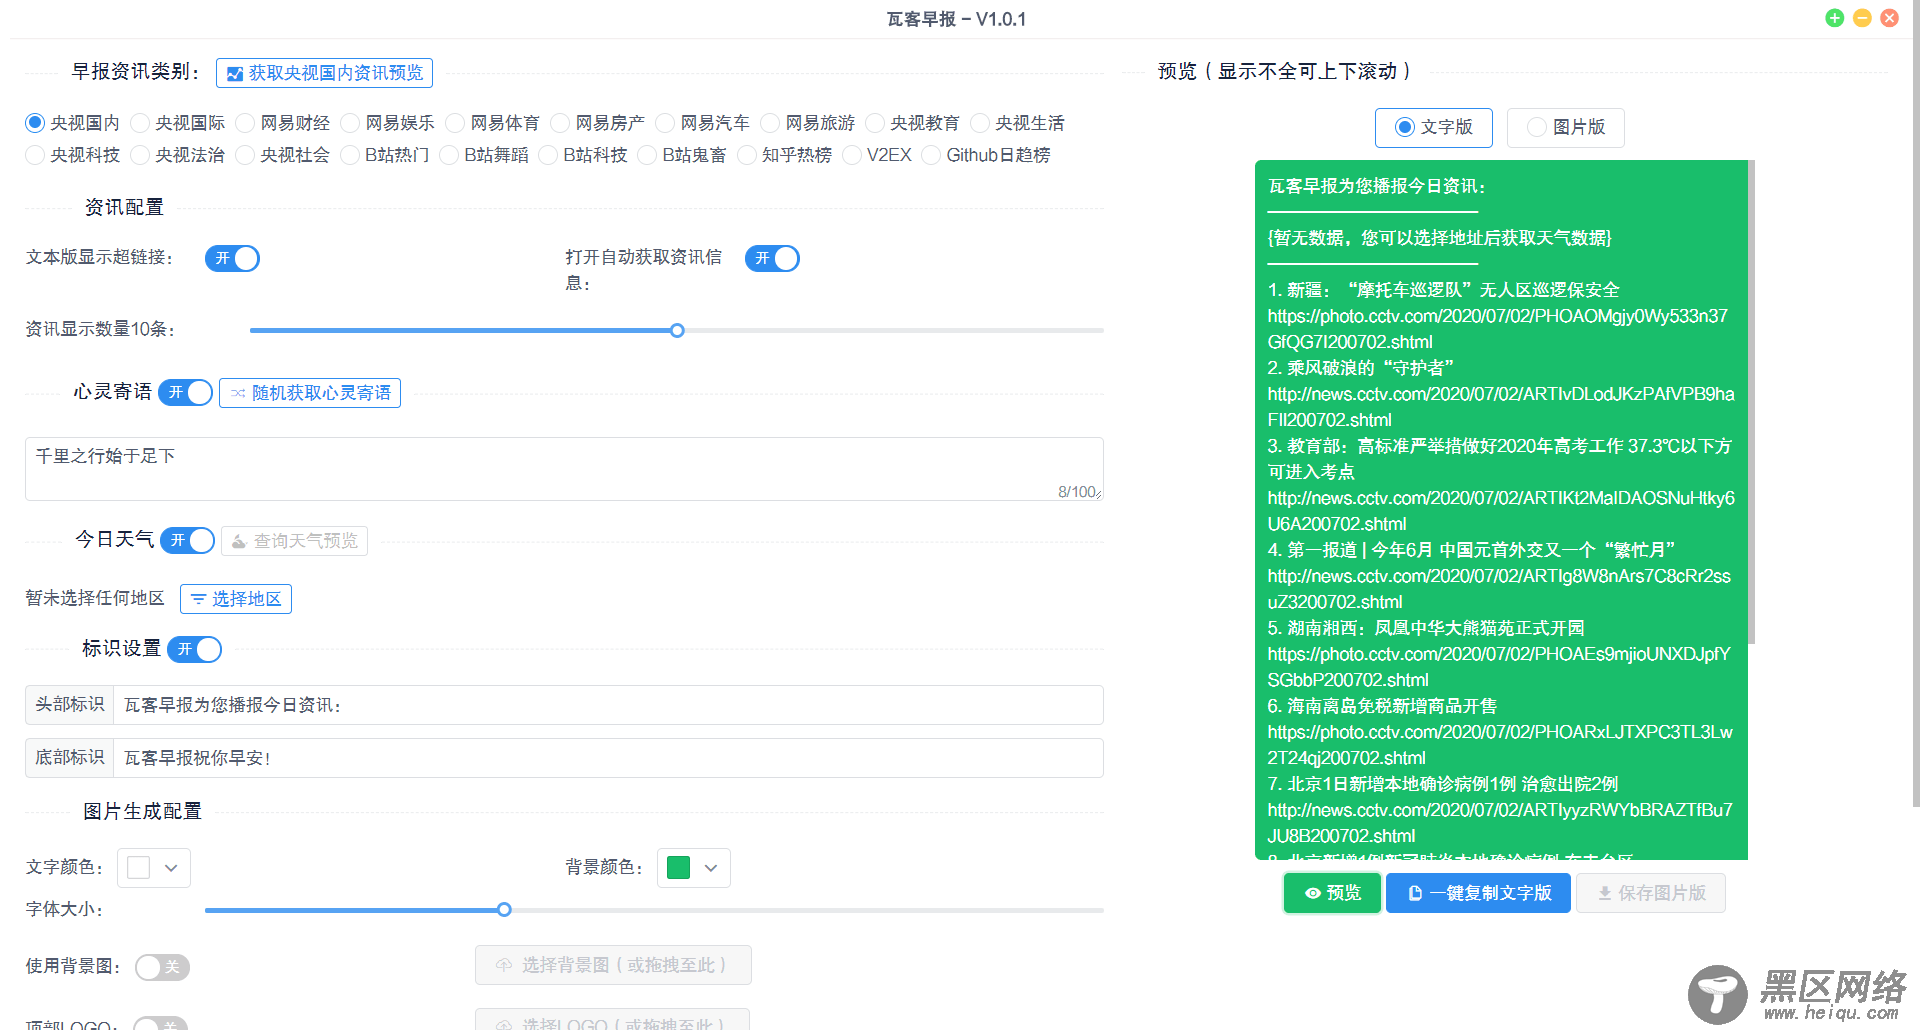Screen dimensions: 1920x1030
Task: Select the 央视社会 radio button
Action: click(x=282, y=155)
